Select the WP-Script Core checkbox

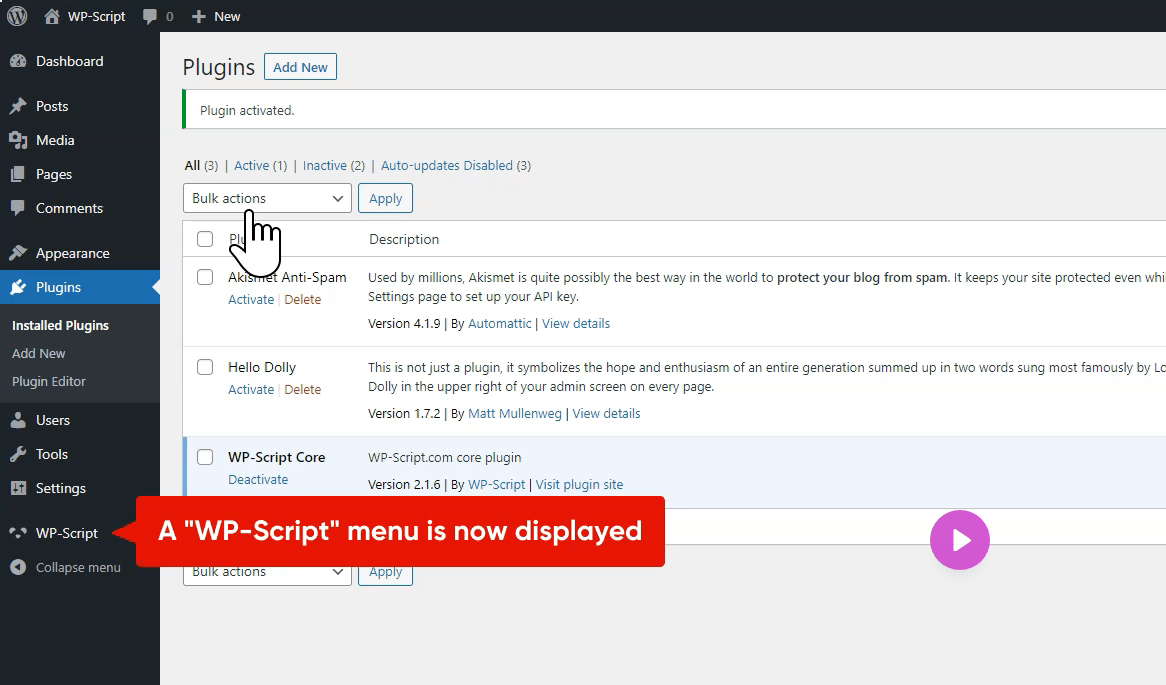pyautogui.click(x=205, y=457)
